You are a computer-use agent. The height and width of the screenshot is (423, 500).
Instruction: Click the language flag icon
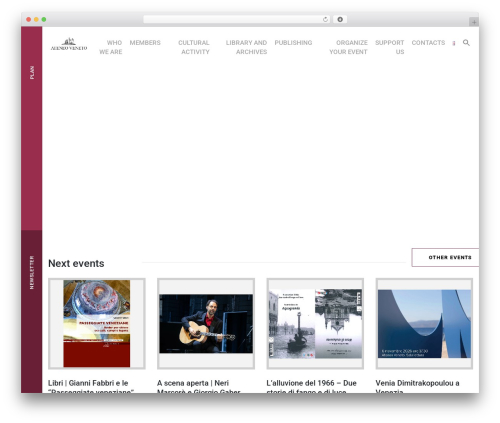(454, 43)
